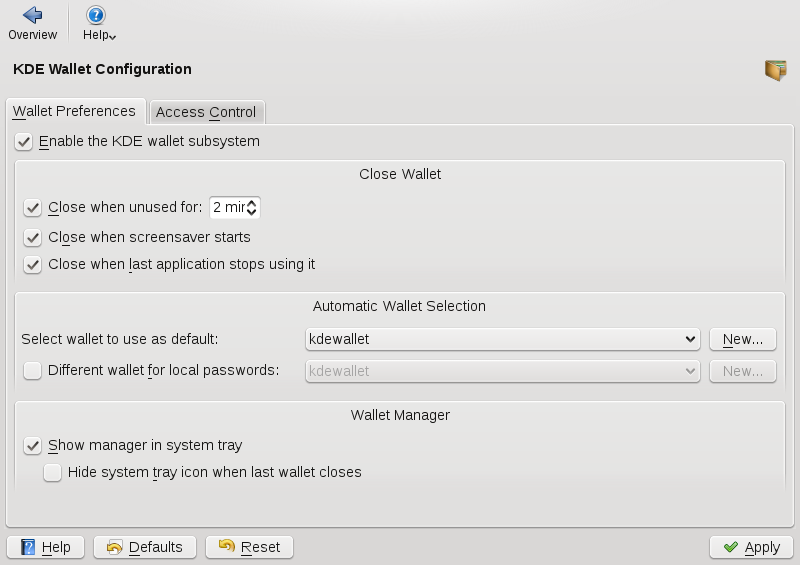The height and width of the screenshot is (565, 800).
Task: Click the unused timeout spinbox arrows
Action: 252,208
